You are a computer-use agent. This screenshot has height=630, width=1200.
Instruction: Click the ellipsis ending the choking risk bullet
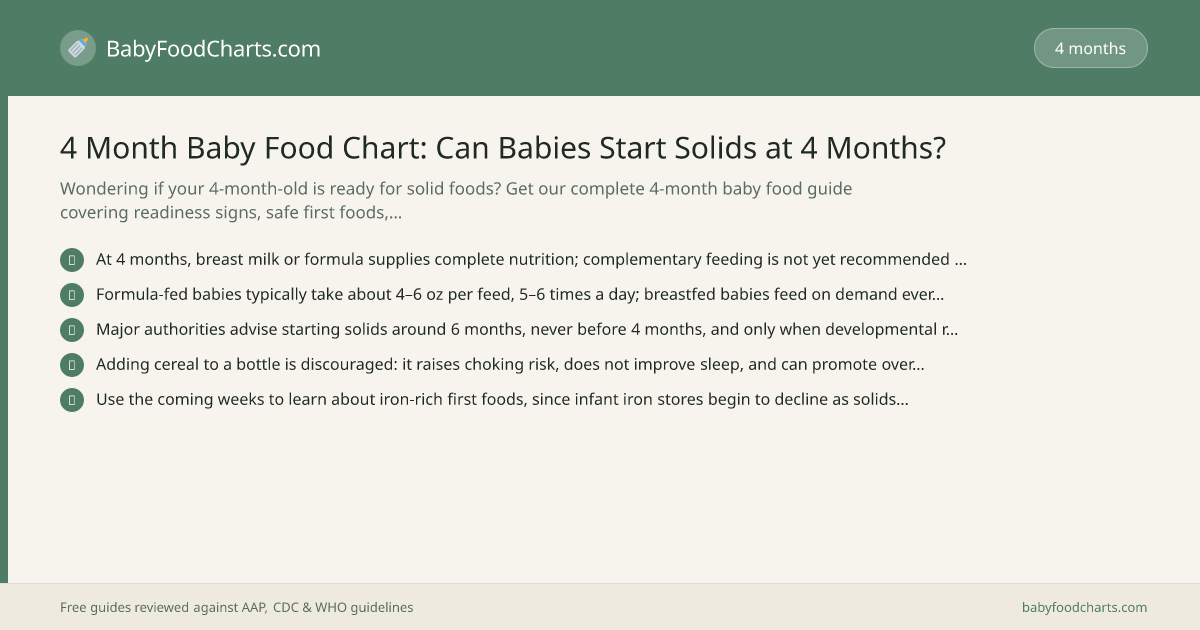pos(917,365)
